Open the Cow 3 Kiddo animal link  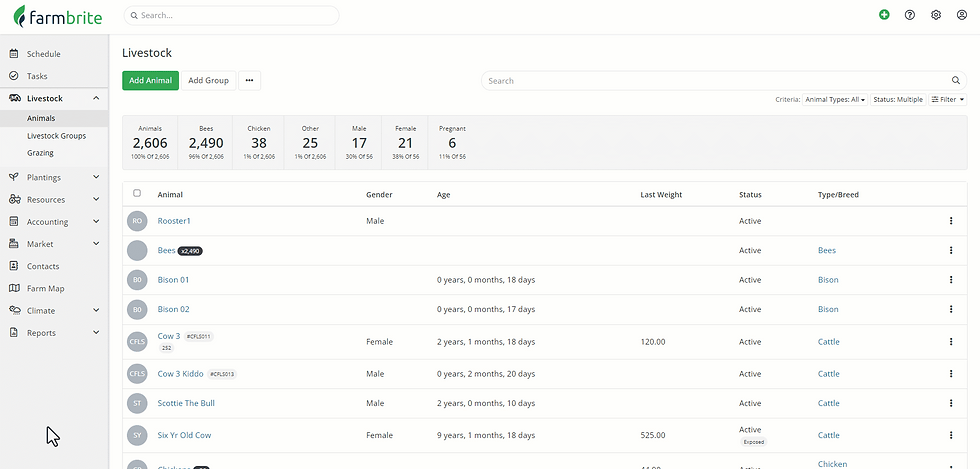(181, 373)
